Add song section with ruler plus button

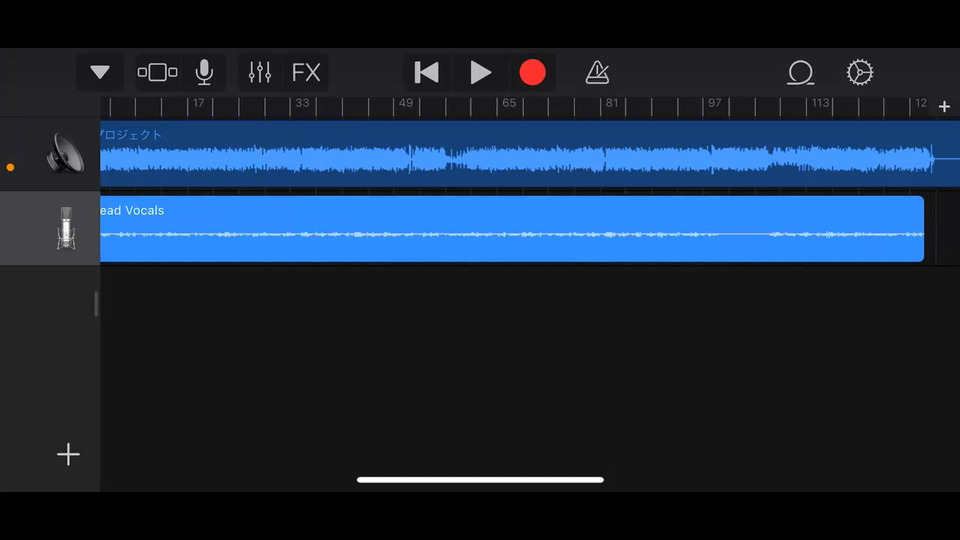944,107
